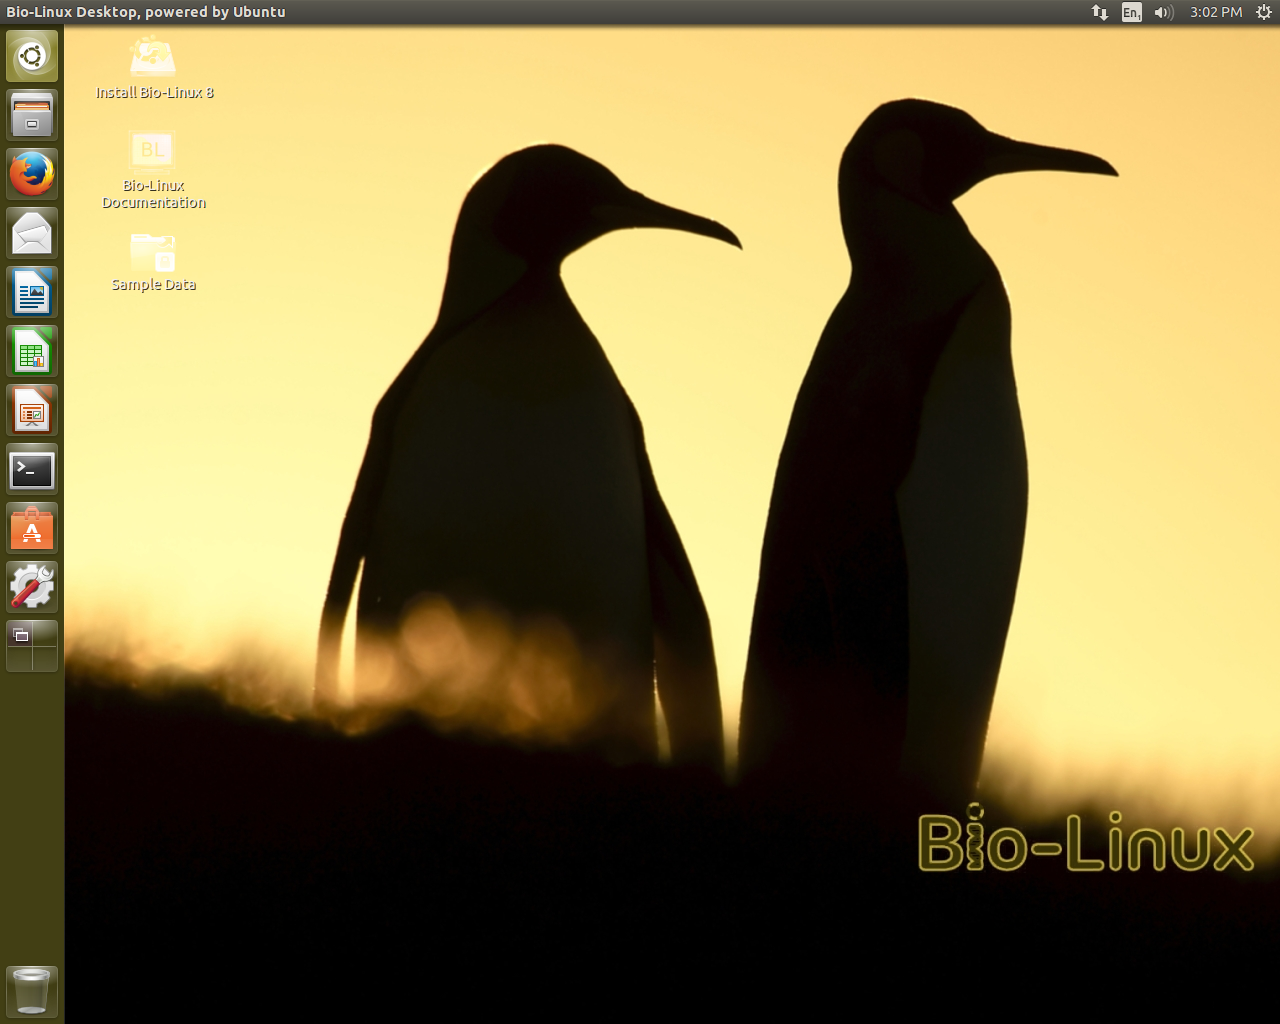
Task: Launch LibreOffice Calc spreadsheet
Action: (x=32, y=351)
